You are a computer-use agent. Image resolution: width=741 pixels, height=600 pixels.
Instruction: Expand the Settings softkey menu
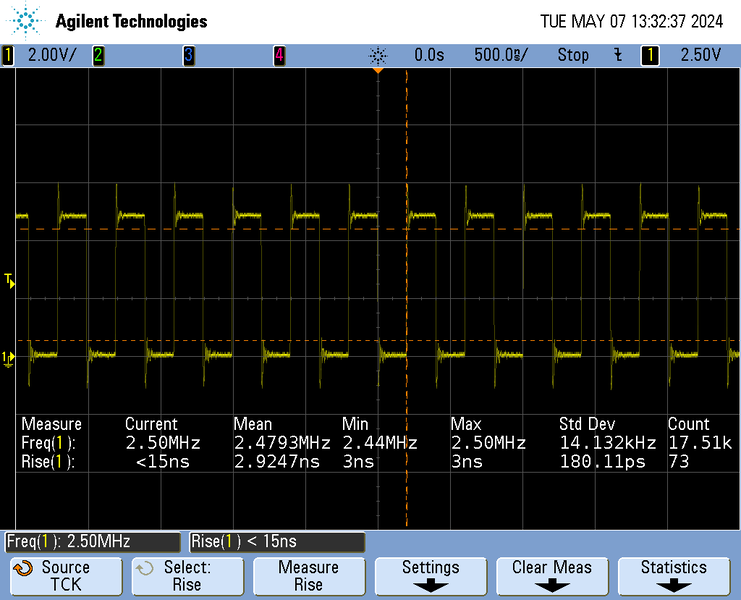pyautogui.click(x=431, y=576)
